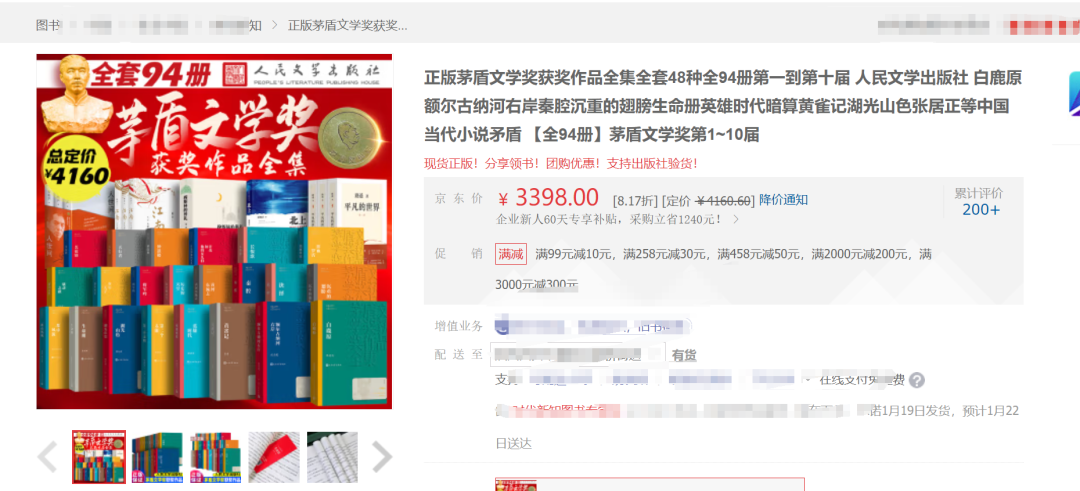Open the 正版茅盾文学奖获奖... breadcrumb item

pos(348,25)
